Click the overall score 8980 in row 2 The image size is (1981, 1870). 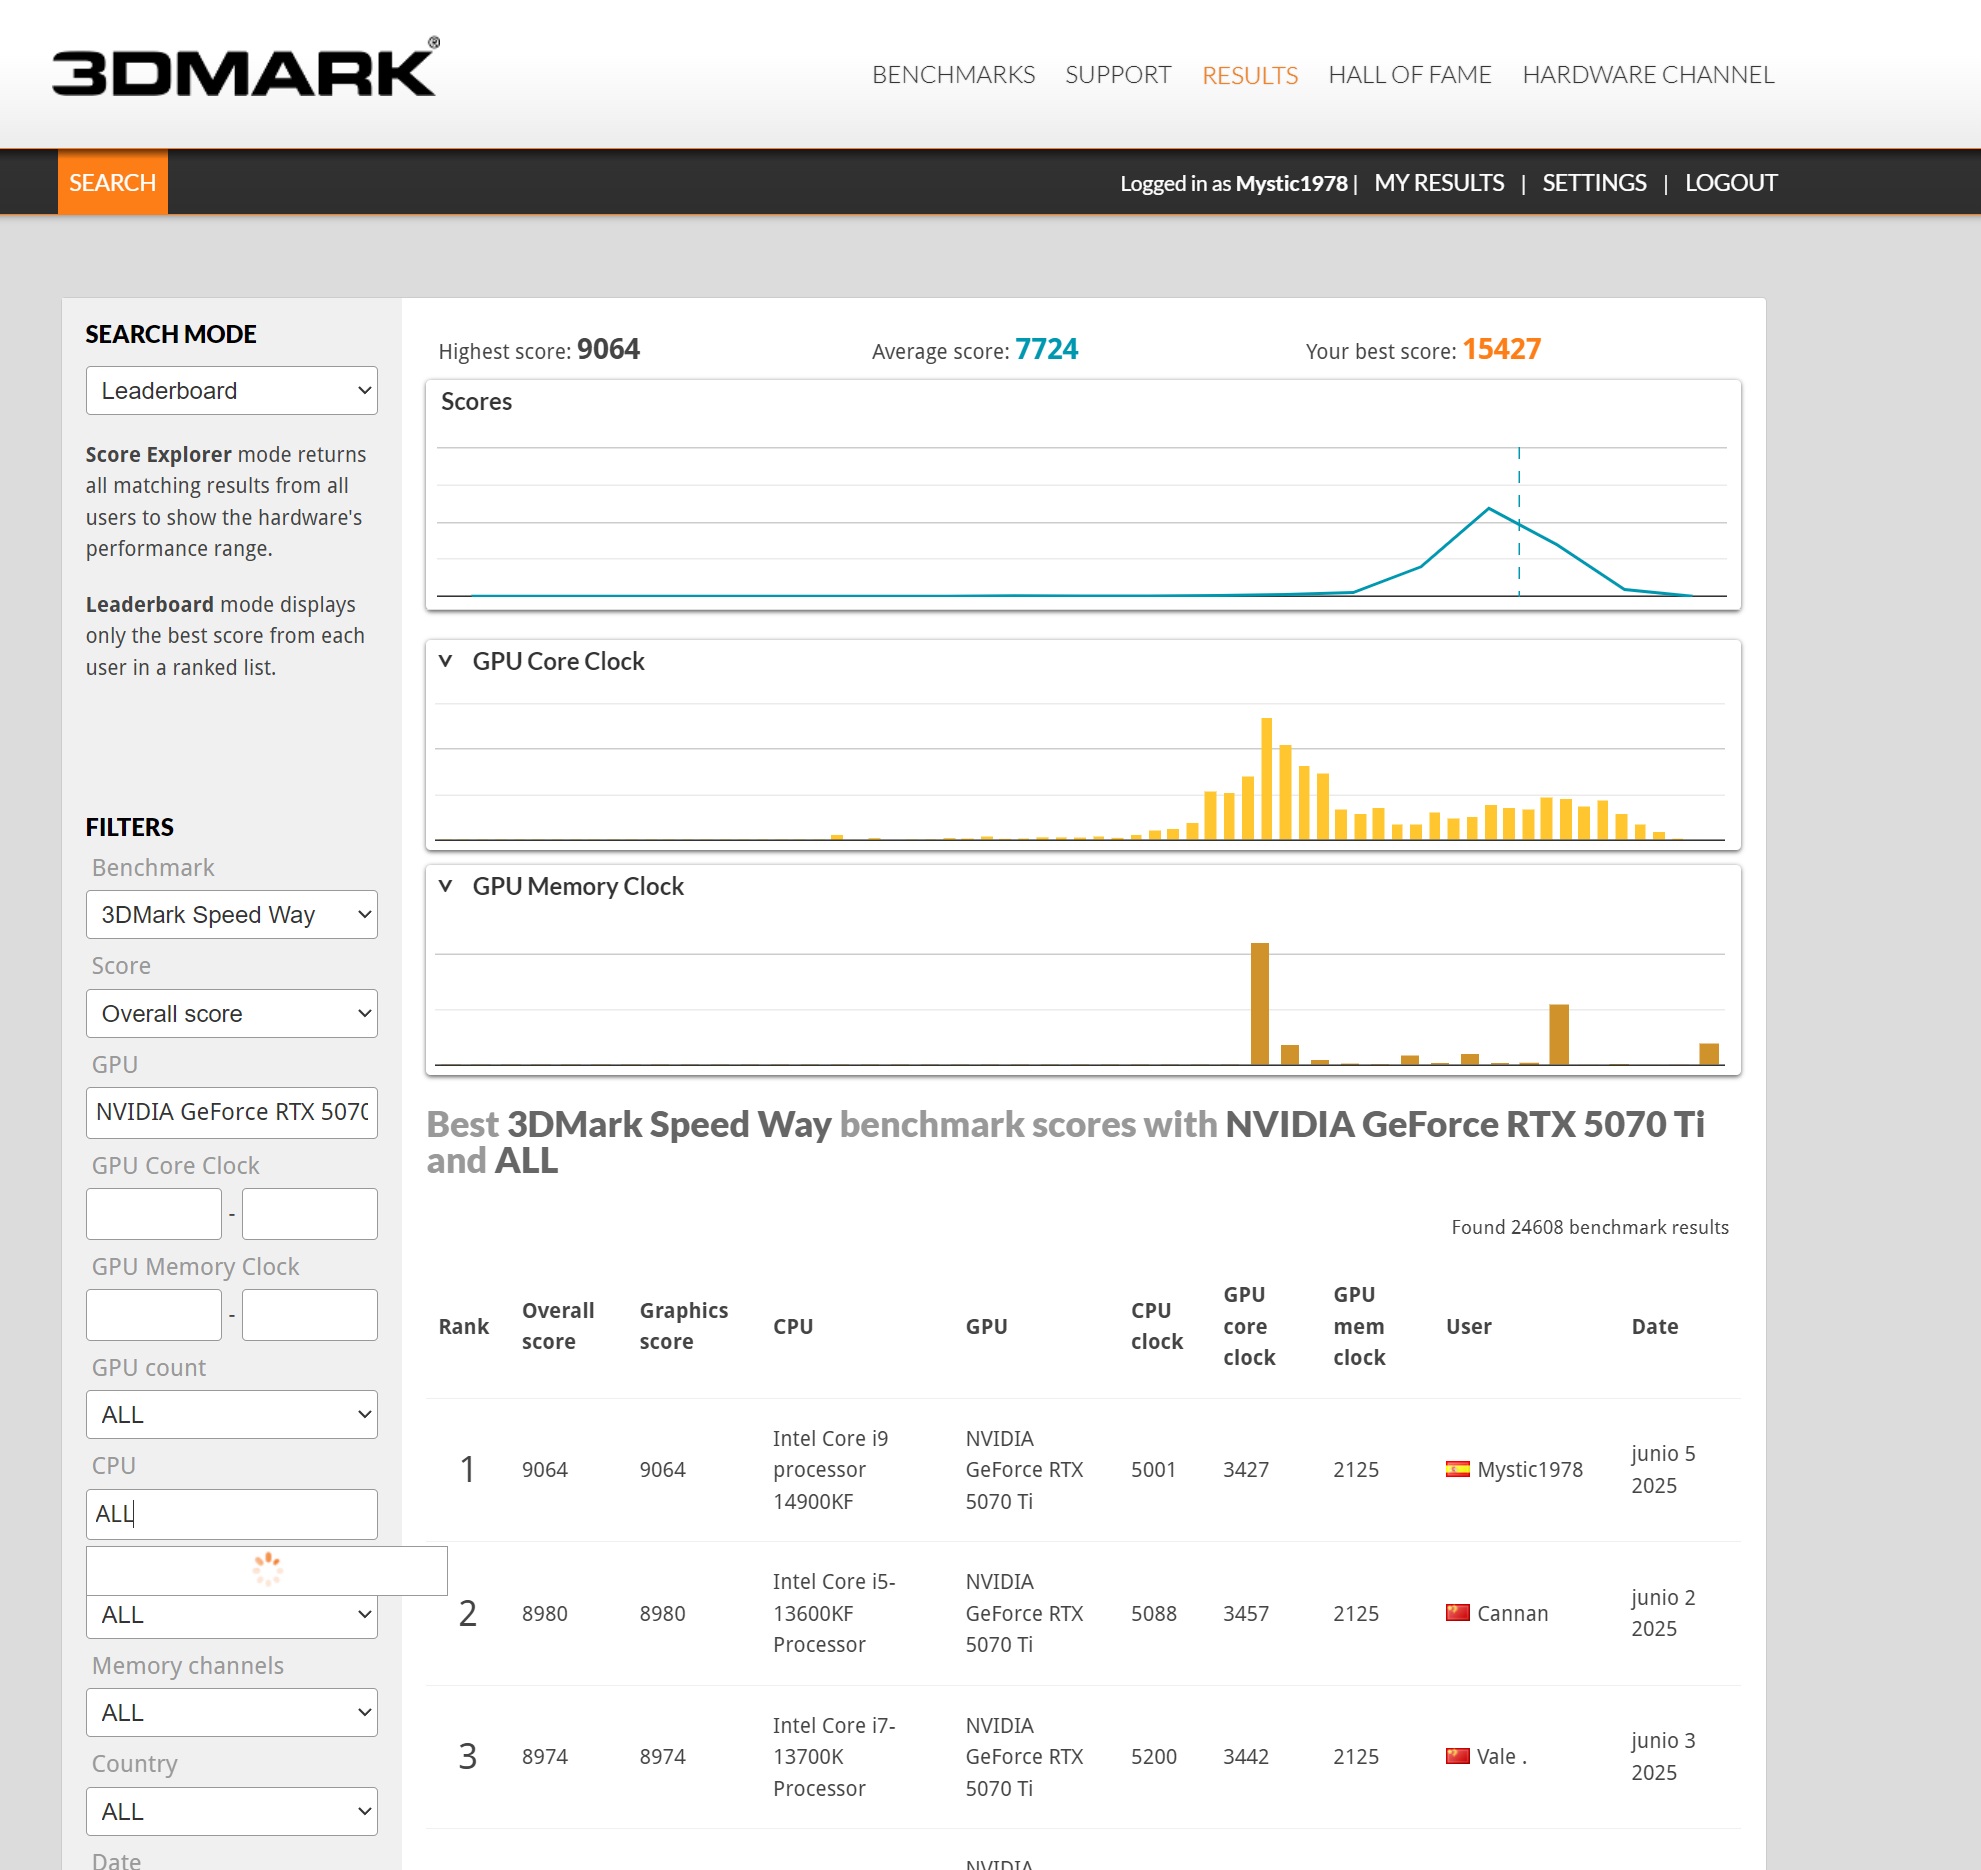[544, 1613]
